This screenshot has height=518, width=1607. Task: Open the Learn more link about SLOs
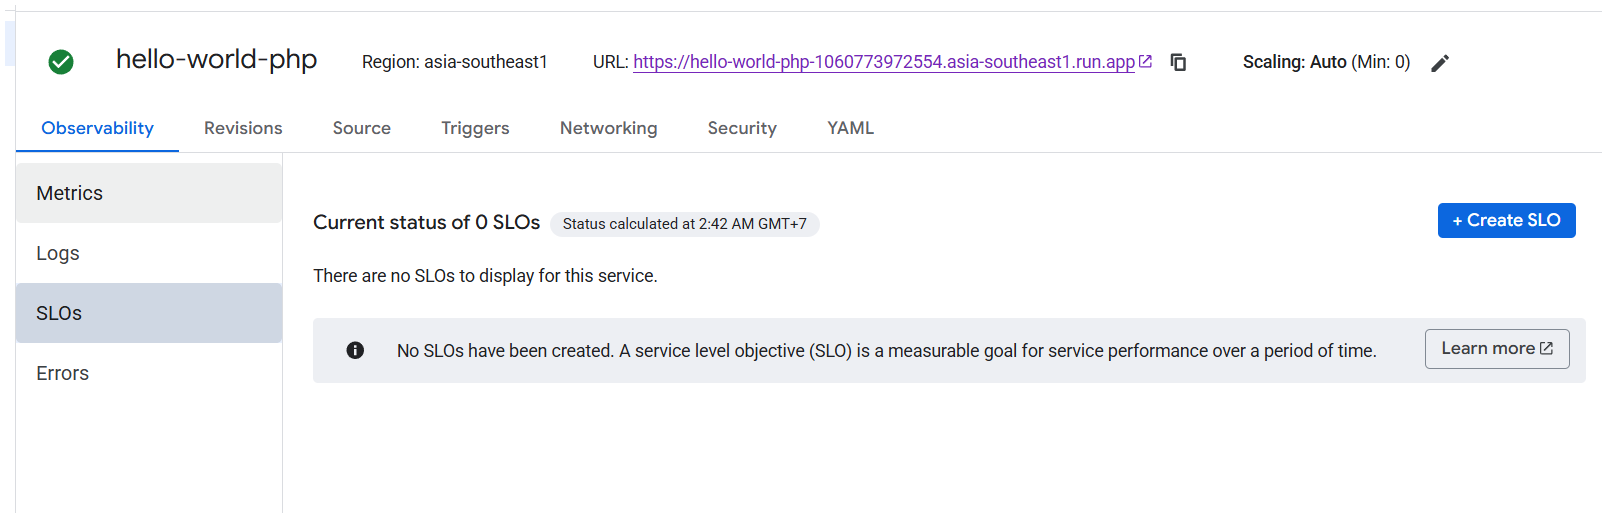coord(1497,349)
